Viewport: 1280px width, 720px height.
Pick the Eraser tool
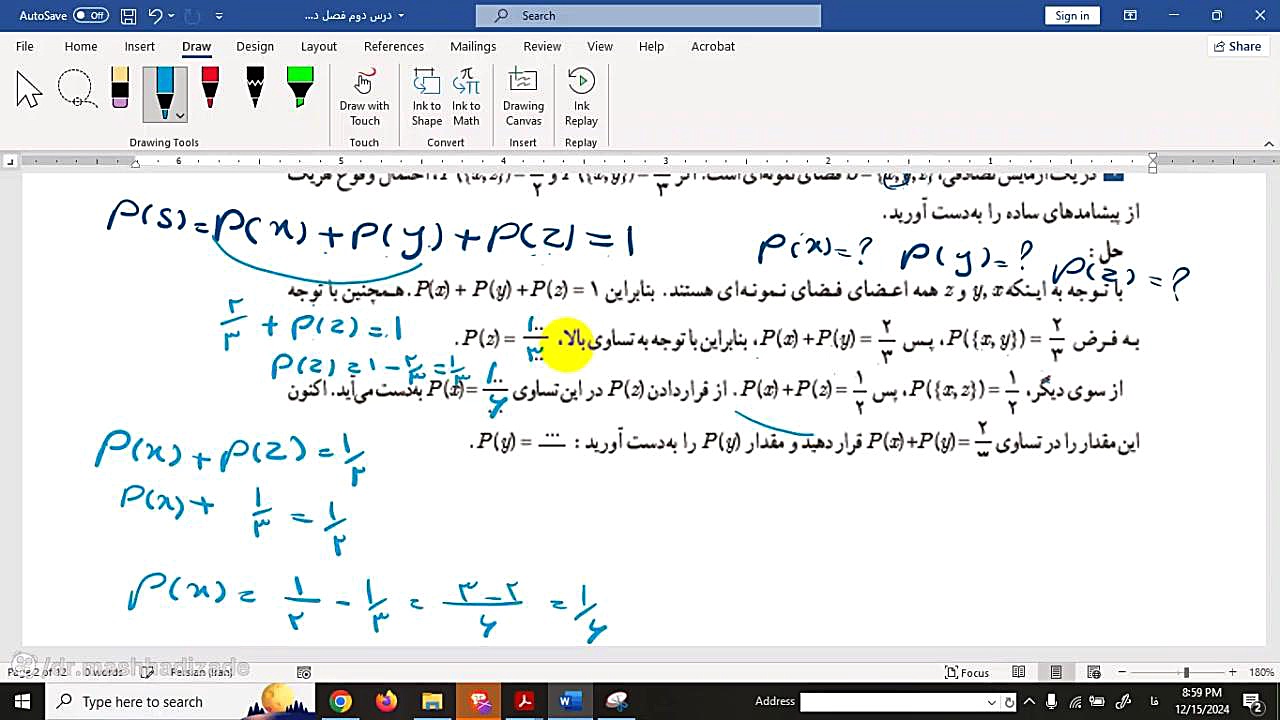tap(120, 87)
